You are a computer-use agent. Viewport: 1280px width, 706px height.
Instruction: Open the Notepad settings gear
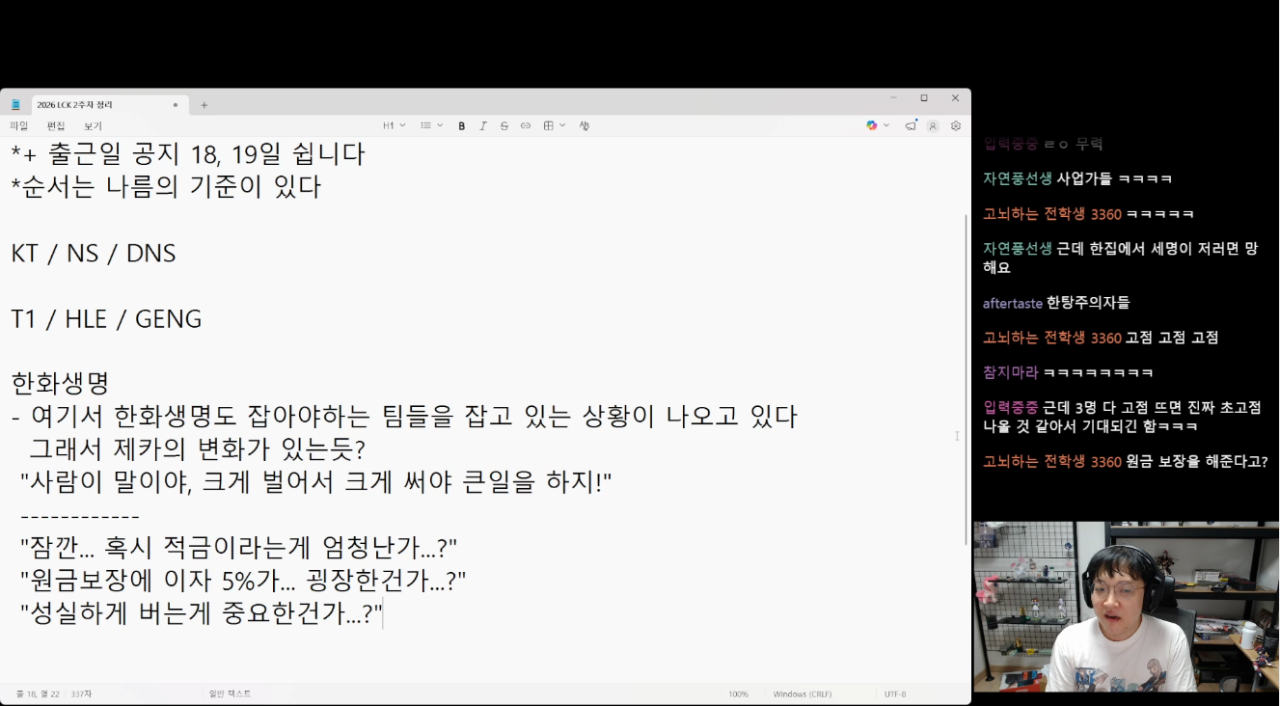pos(956,126)
